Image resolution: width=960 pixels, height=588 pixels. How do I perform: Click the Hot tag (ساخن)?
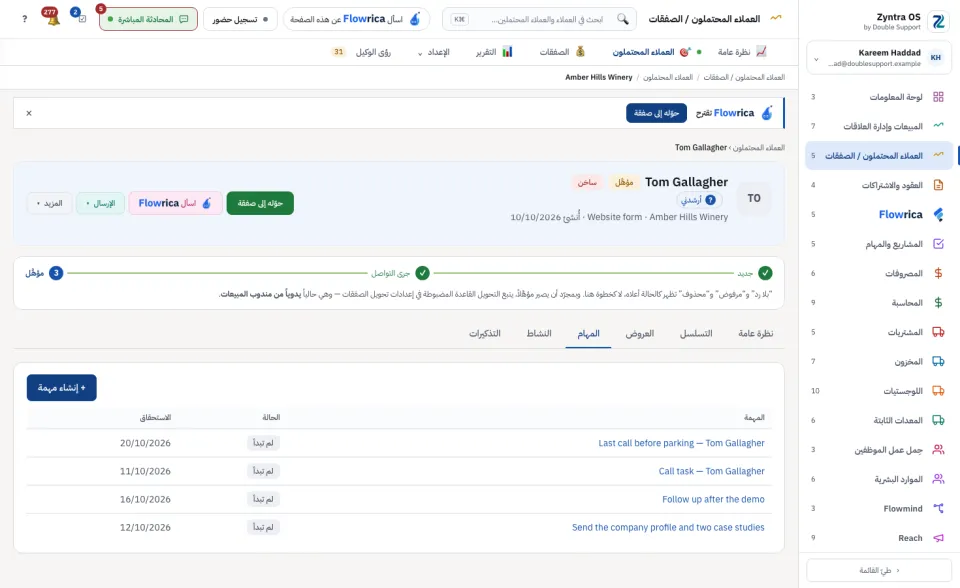coord(587,183)
